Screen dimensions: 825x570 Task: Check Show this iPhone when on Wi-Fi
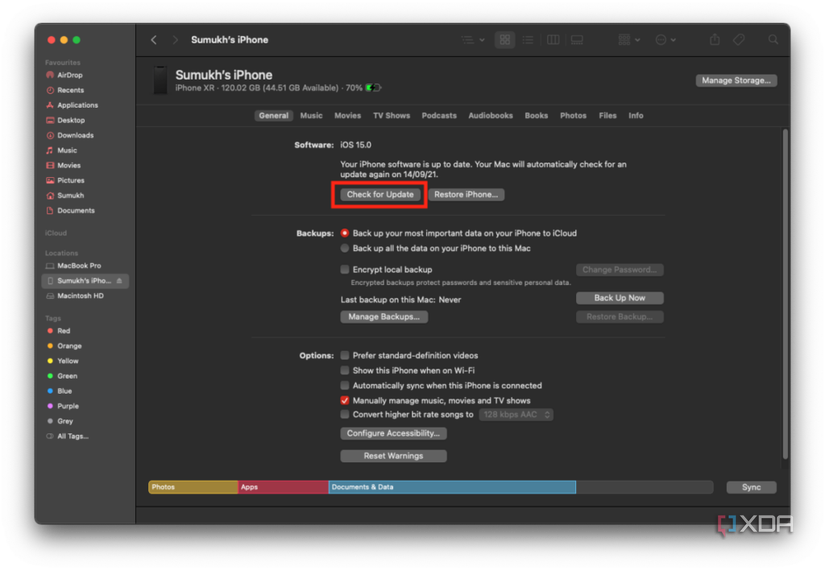pyautogui.click(x=345, y=371)
